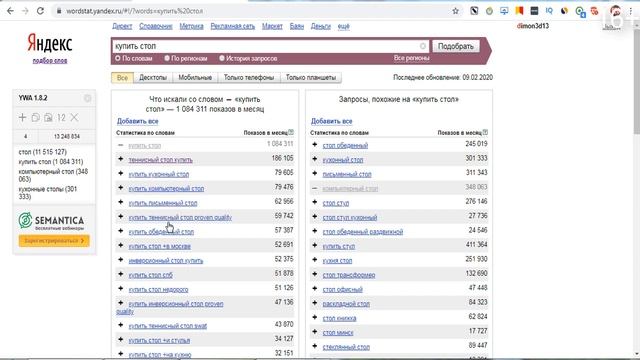Open 'инверсионный стол купить' query link
This screenshot has height=360, width=640.
[166, 260]
